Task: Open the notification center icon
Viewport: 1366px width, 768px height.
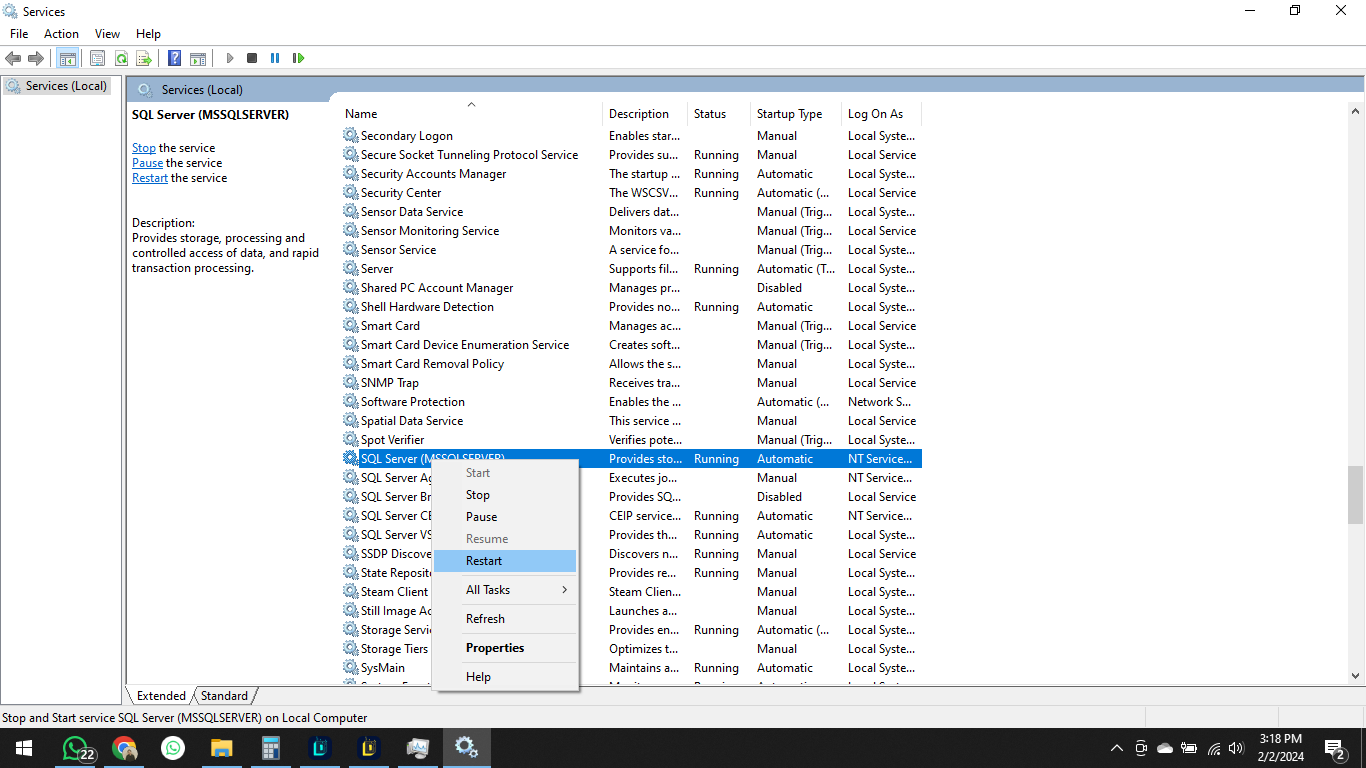Action: pyautogui.click(x=1335, y=747)
